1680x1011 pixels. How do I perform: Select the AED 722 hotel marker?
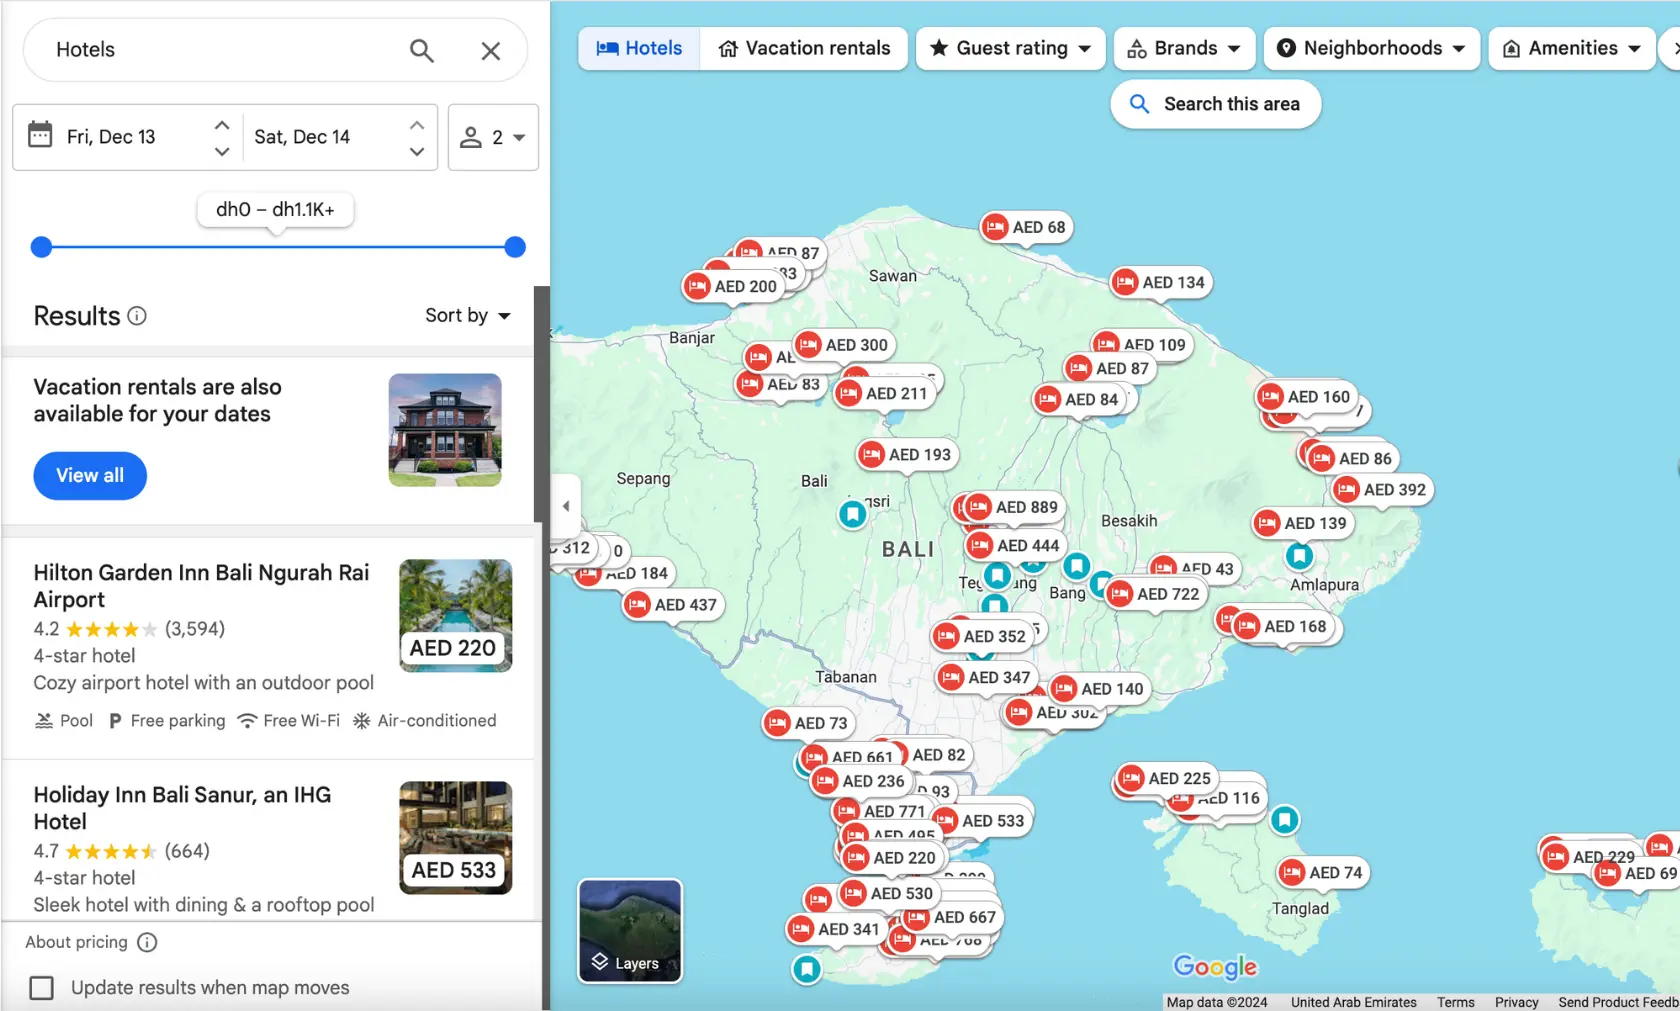coord(1154,594)
